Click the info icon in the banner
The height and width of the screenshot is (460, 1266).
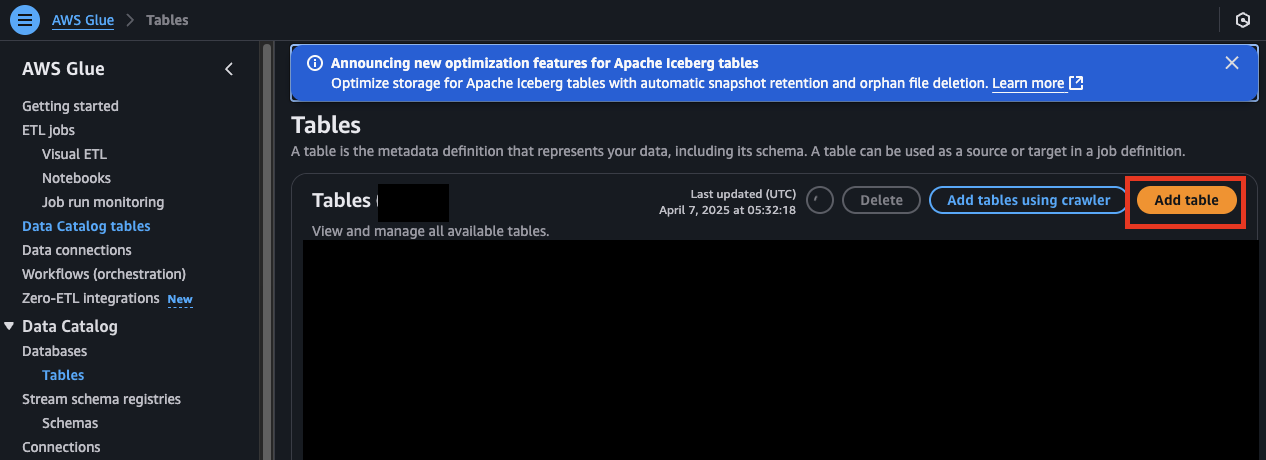tap(314, 63)
